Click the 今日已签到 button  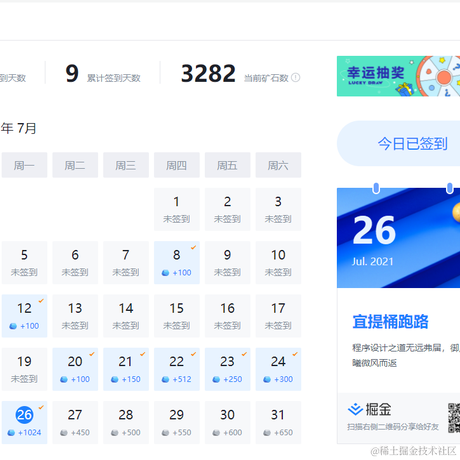coord(398,144)
